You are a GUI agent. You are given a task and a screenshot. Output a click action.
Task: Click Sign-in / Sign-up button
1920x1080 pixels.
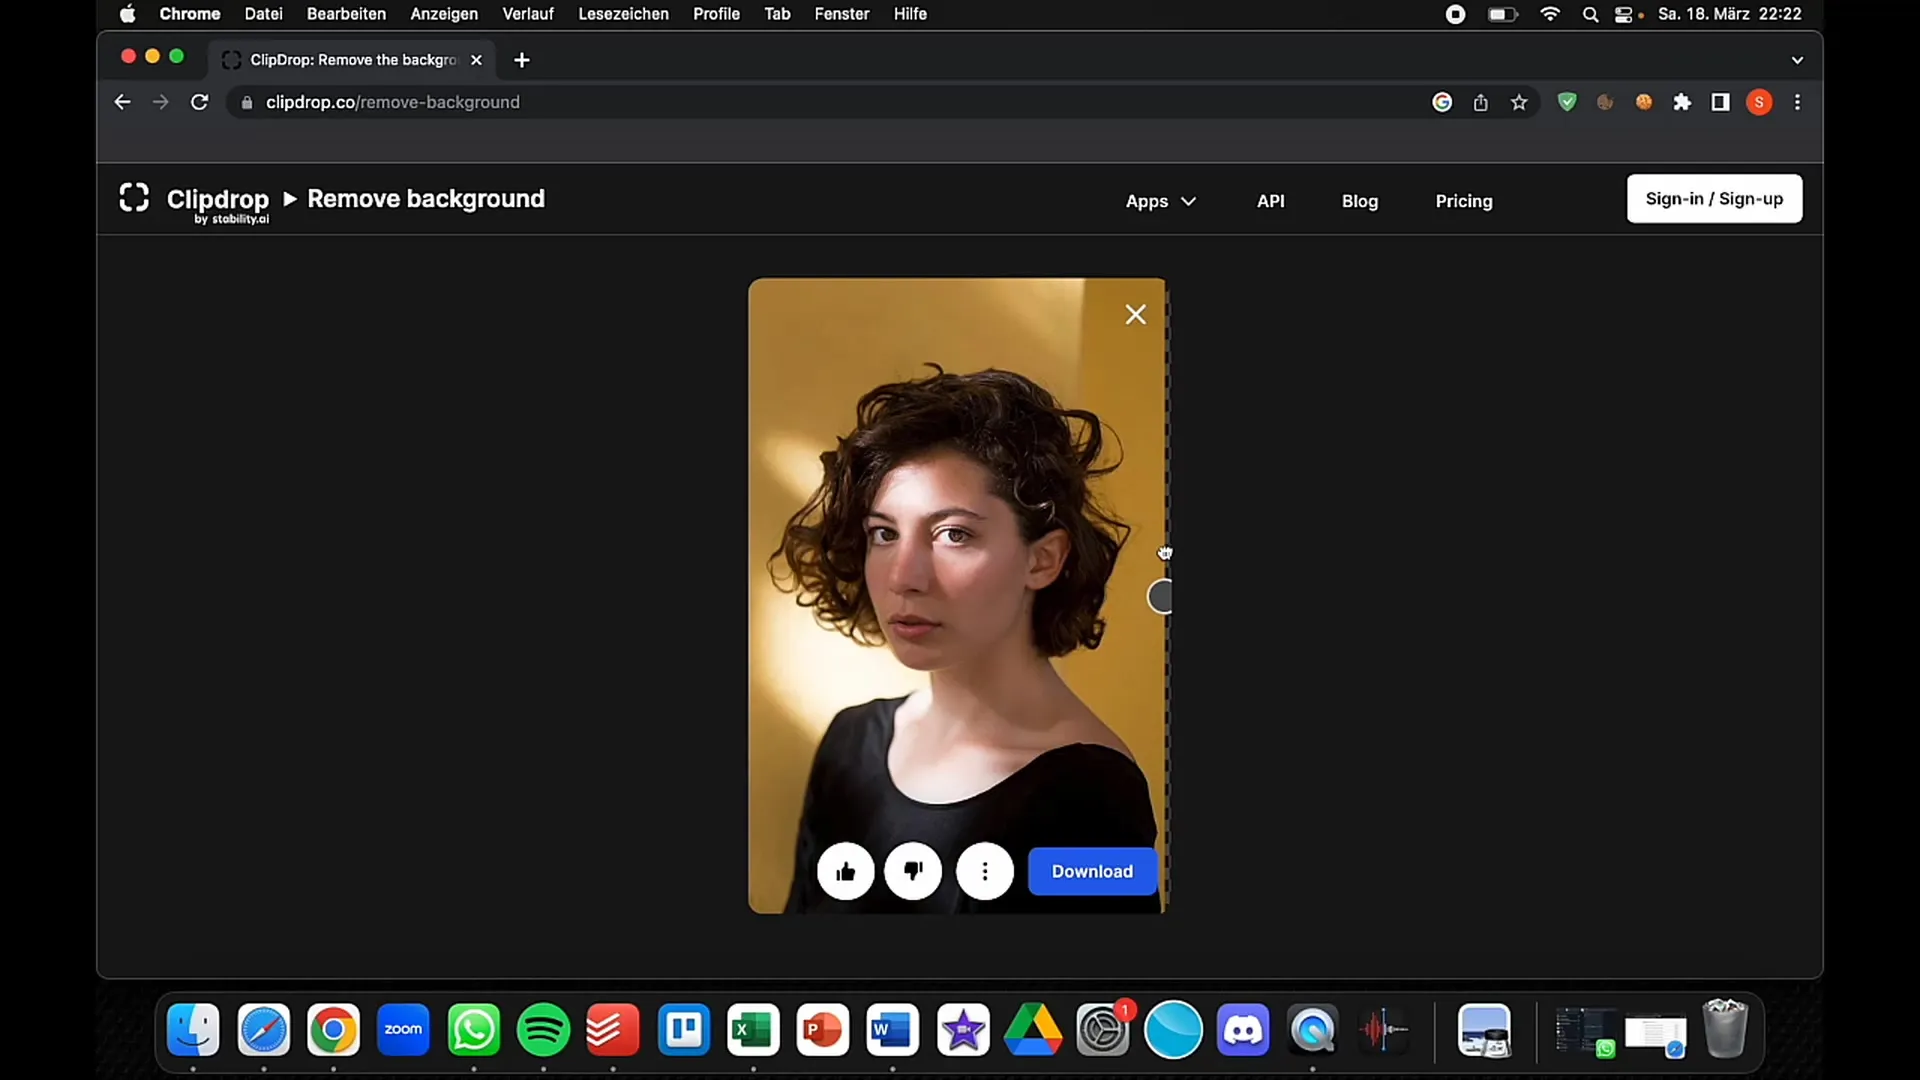pos(1714,198)
